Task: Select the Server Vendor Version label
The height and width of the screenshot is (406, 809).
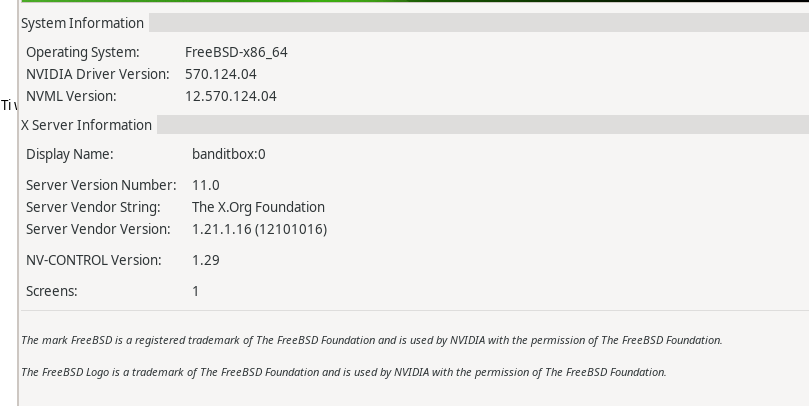Action: coord(98,229)
